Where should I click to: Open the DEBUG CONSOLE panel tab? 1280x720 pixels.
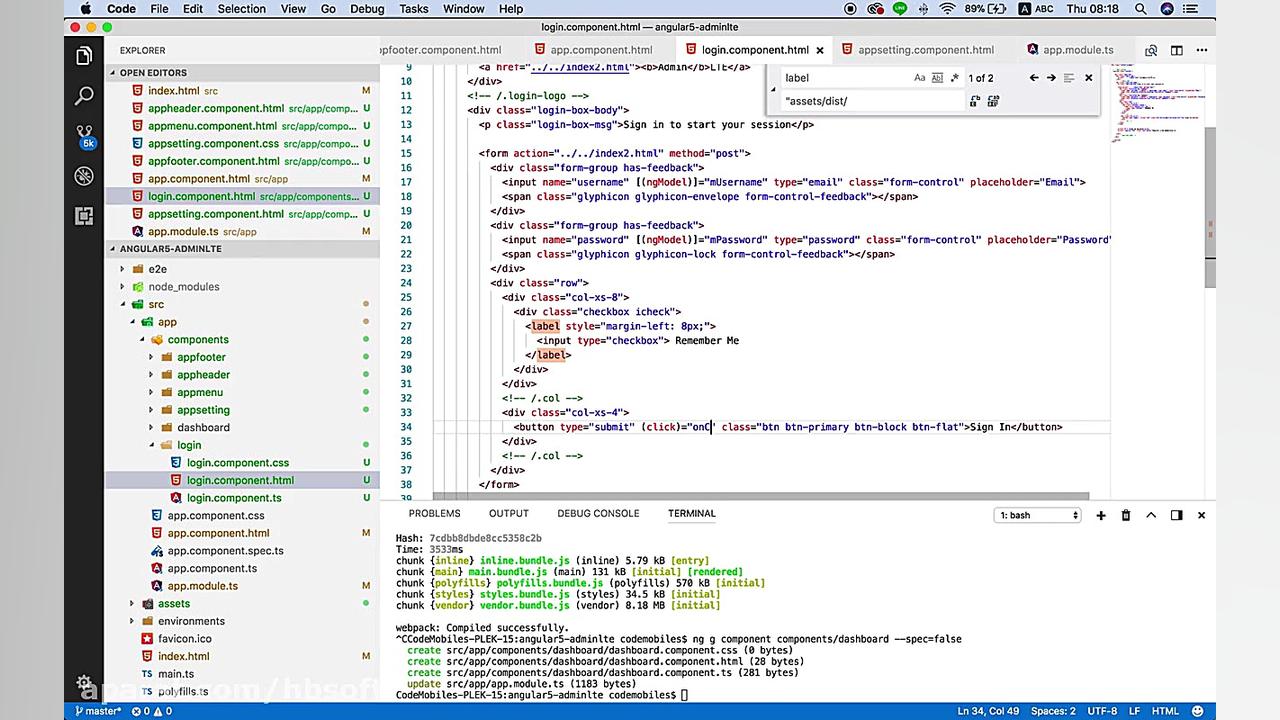click(598, 514)
